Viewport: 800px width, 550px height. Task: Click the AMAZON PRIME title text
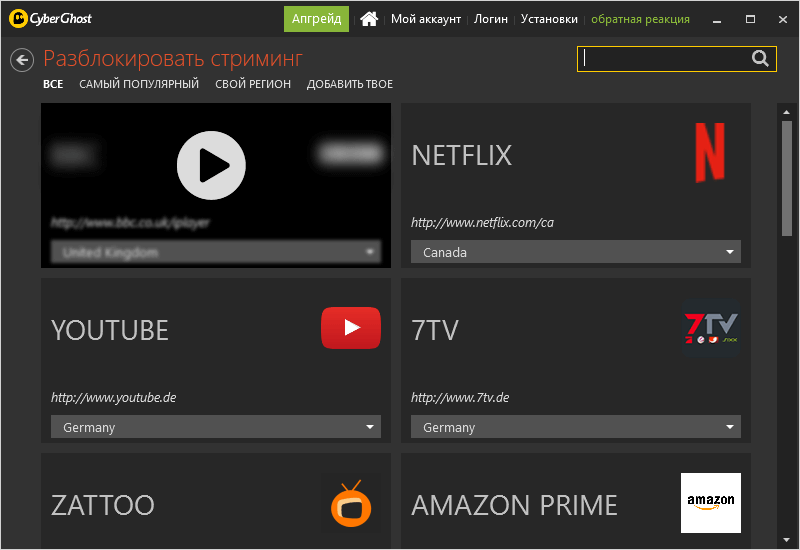pyautogui.click(x=514, y=506)
